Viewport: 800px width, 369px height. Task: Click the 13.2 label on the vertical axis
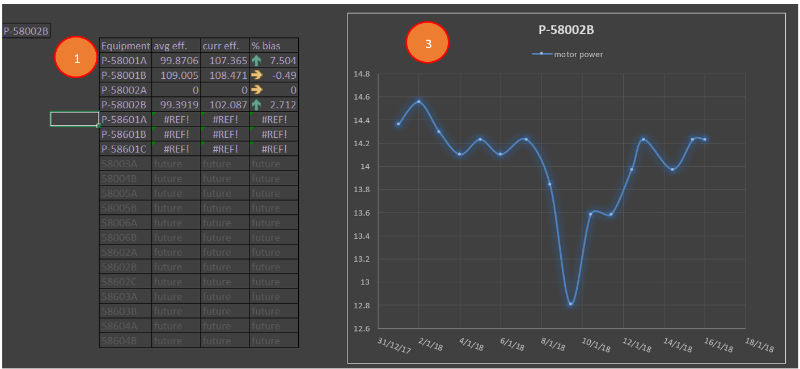tap(361, 259)
